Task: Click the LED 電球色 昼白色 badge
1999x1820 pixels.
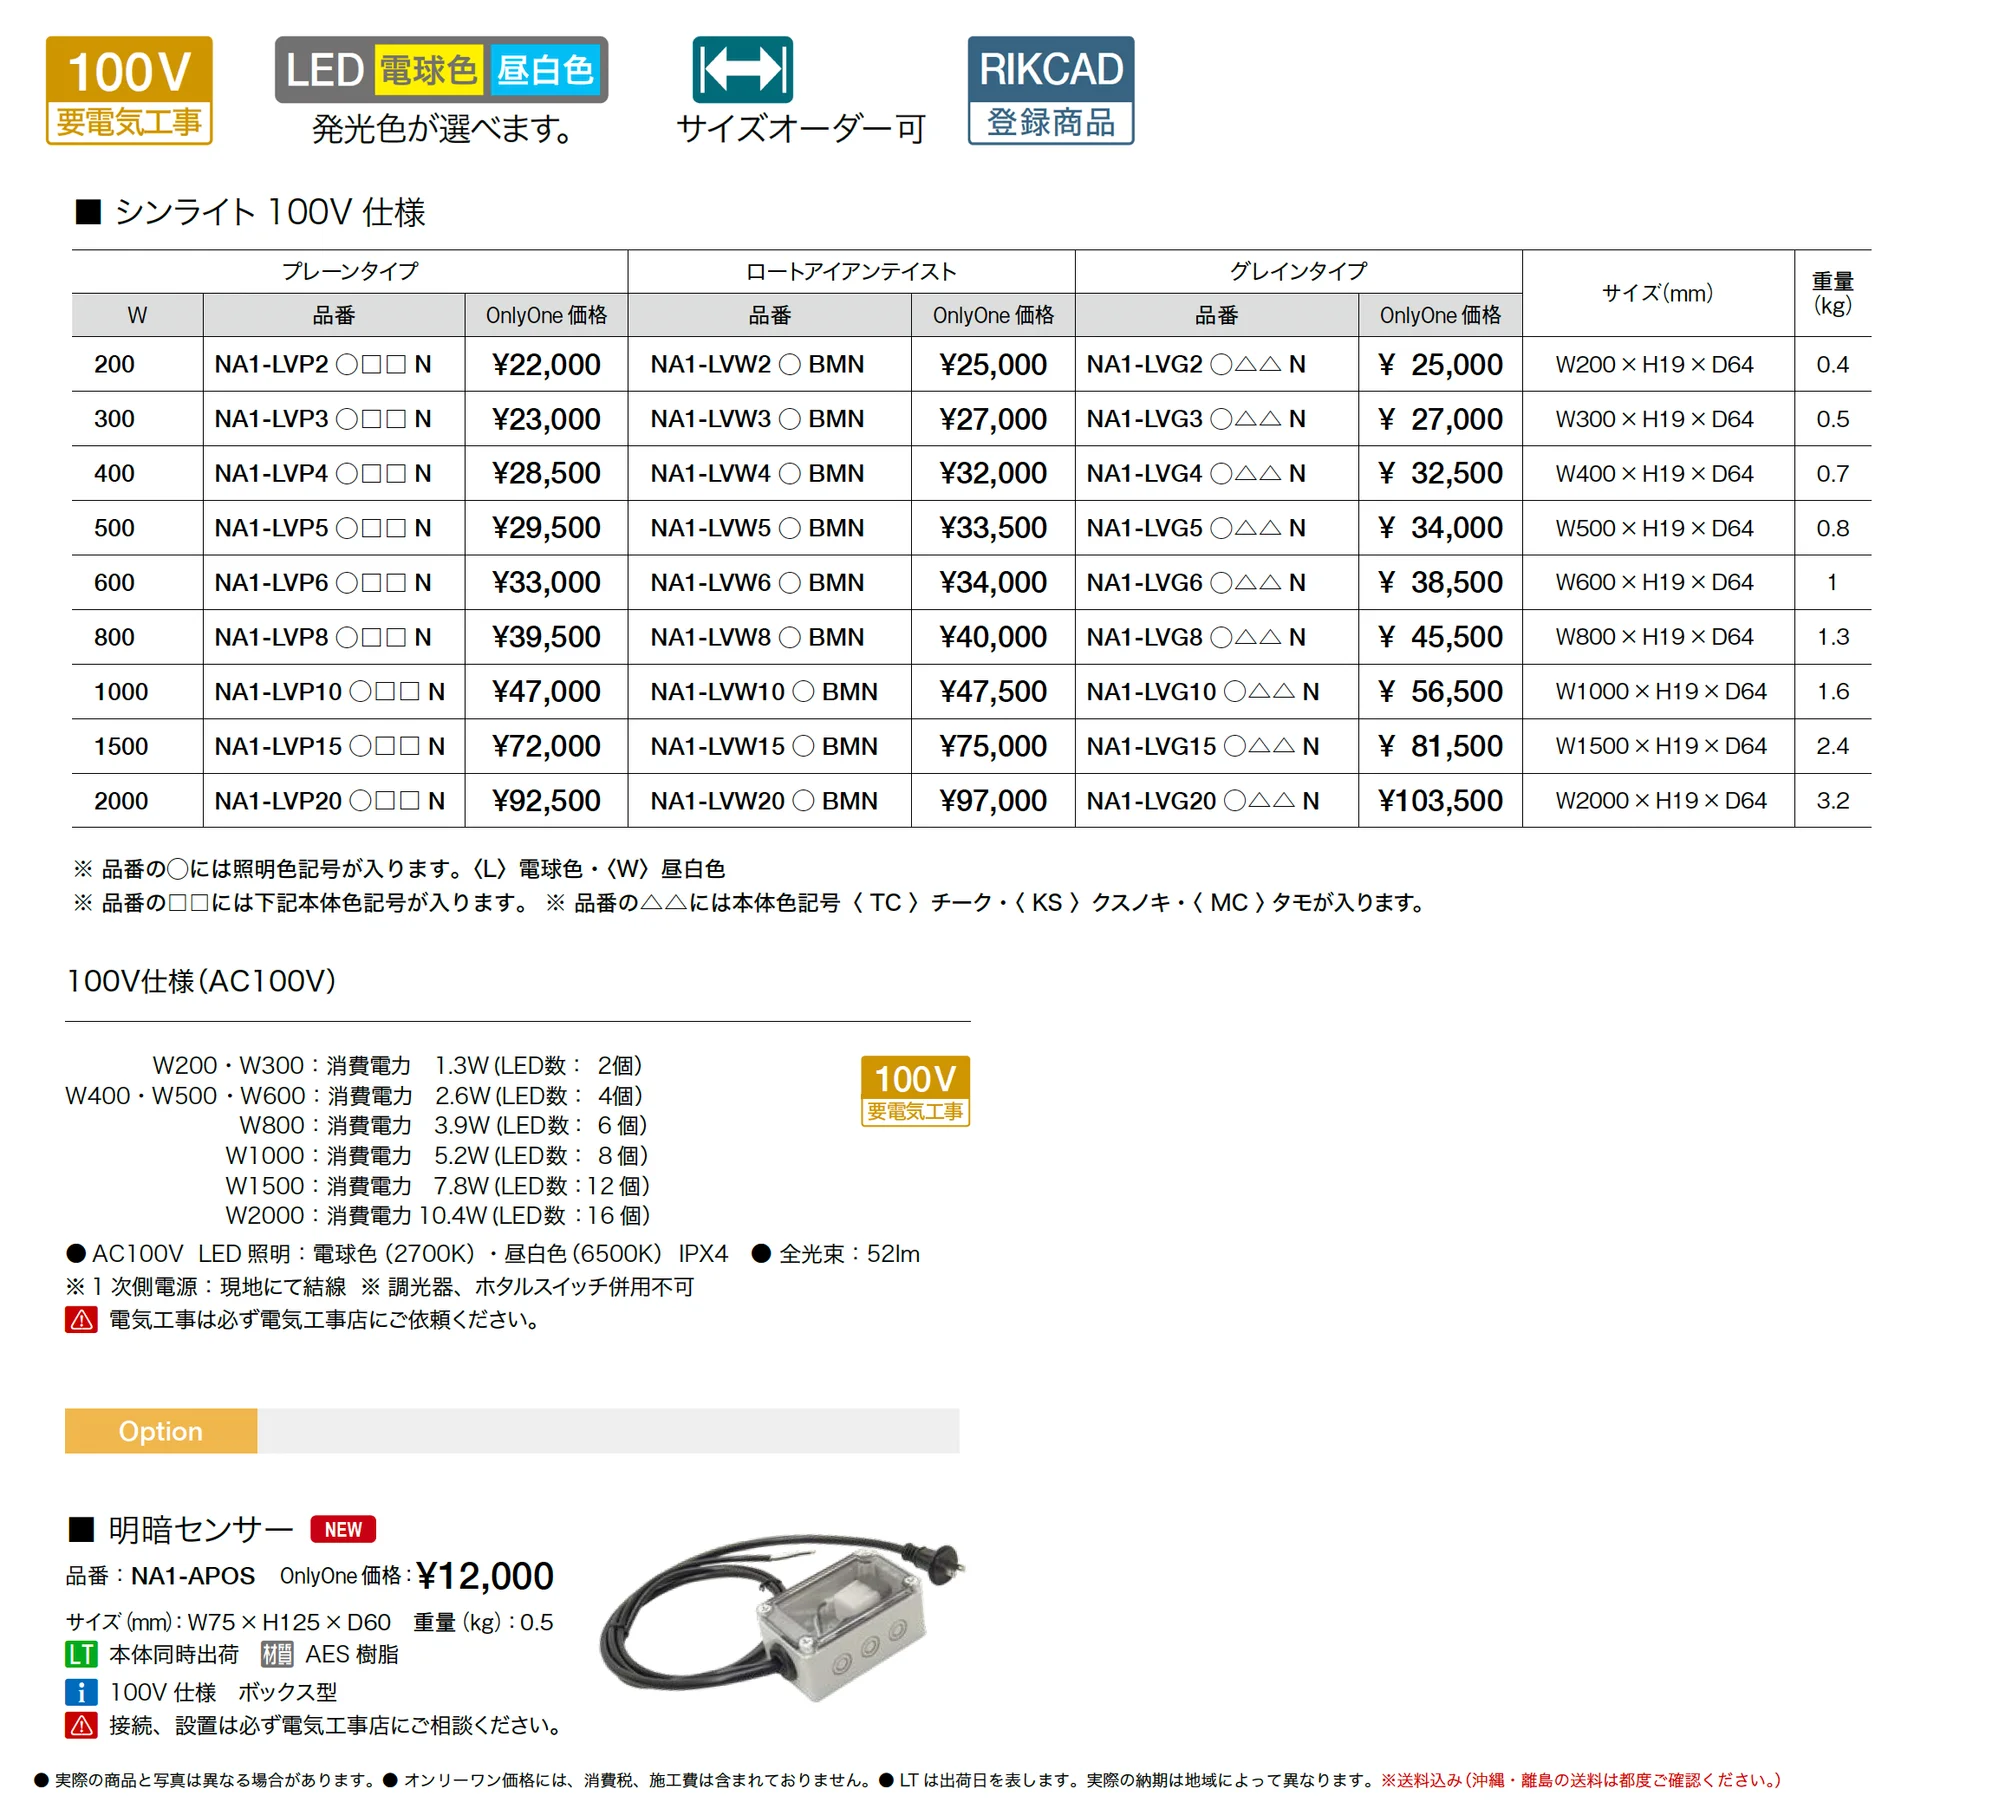Action: 441,70
